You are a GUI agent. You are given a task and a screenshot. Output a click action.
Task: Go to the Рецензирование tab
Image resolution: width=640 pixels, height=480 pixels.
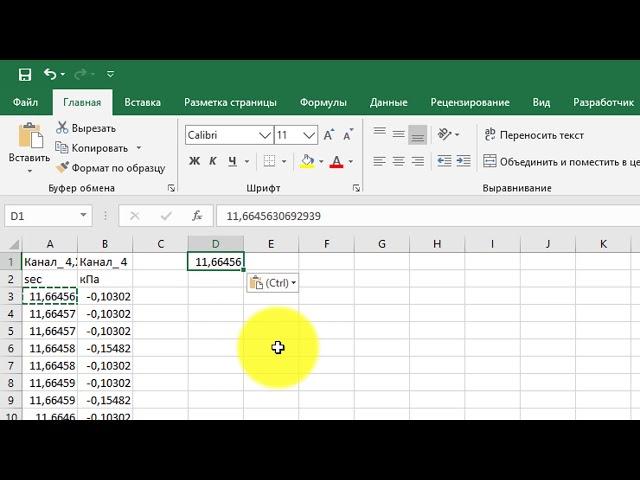pos(470,102)
